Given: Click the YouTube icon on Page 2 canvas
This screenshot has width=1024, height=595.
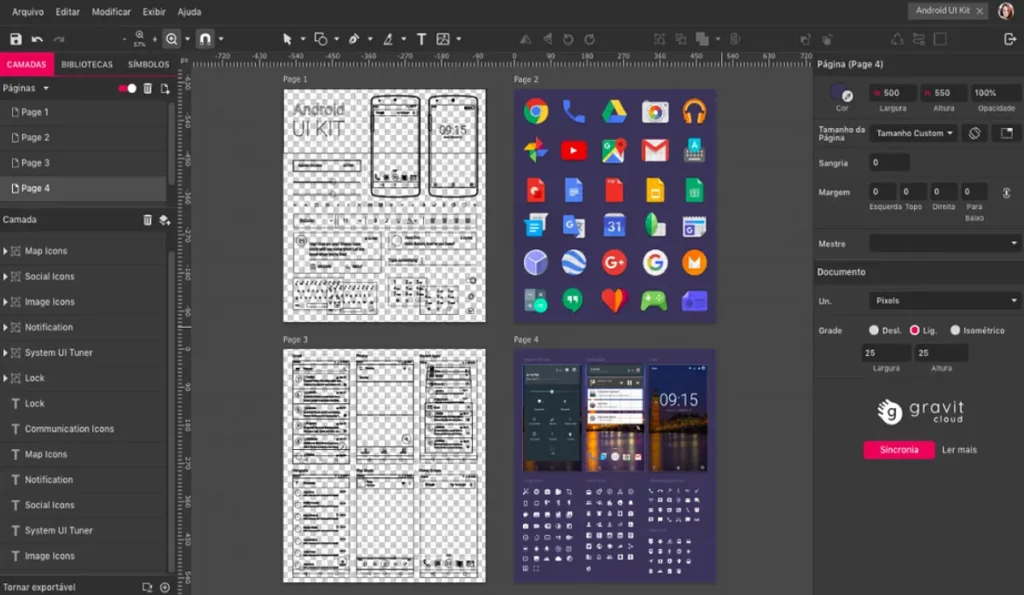Looking at the screenshot, I should pyautogui.click(x=573, y=151).
